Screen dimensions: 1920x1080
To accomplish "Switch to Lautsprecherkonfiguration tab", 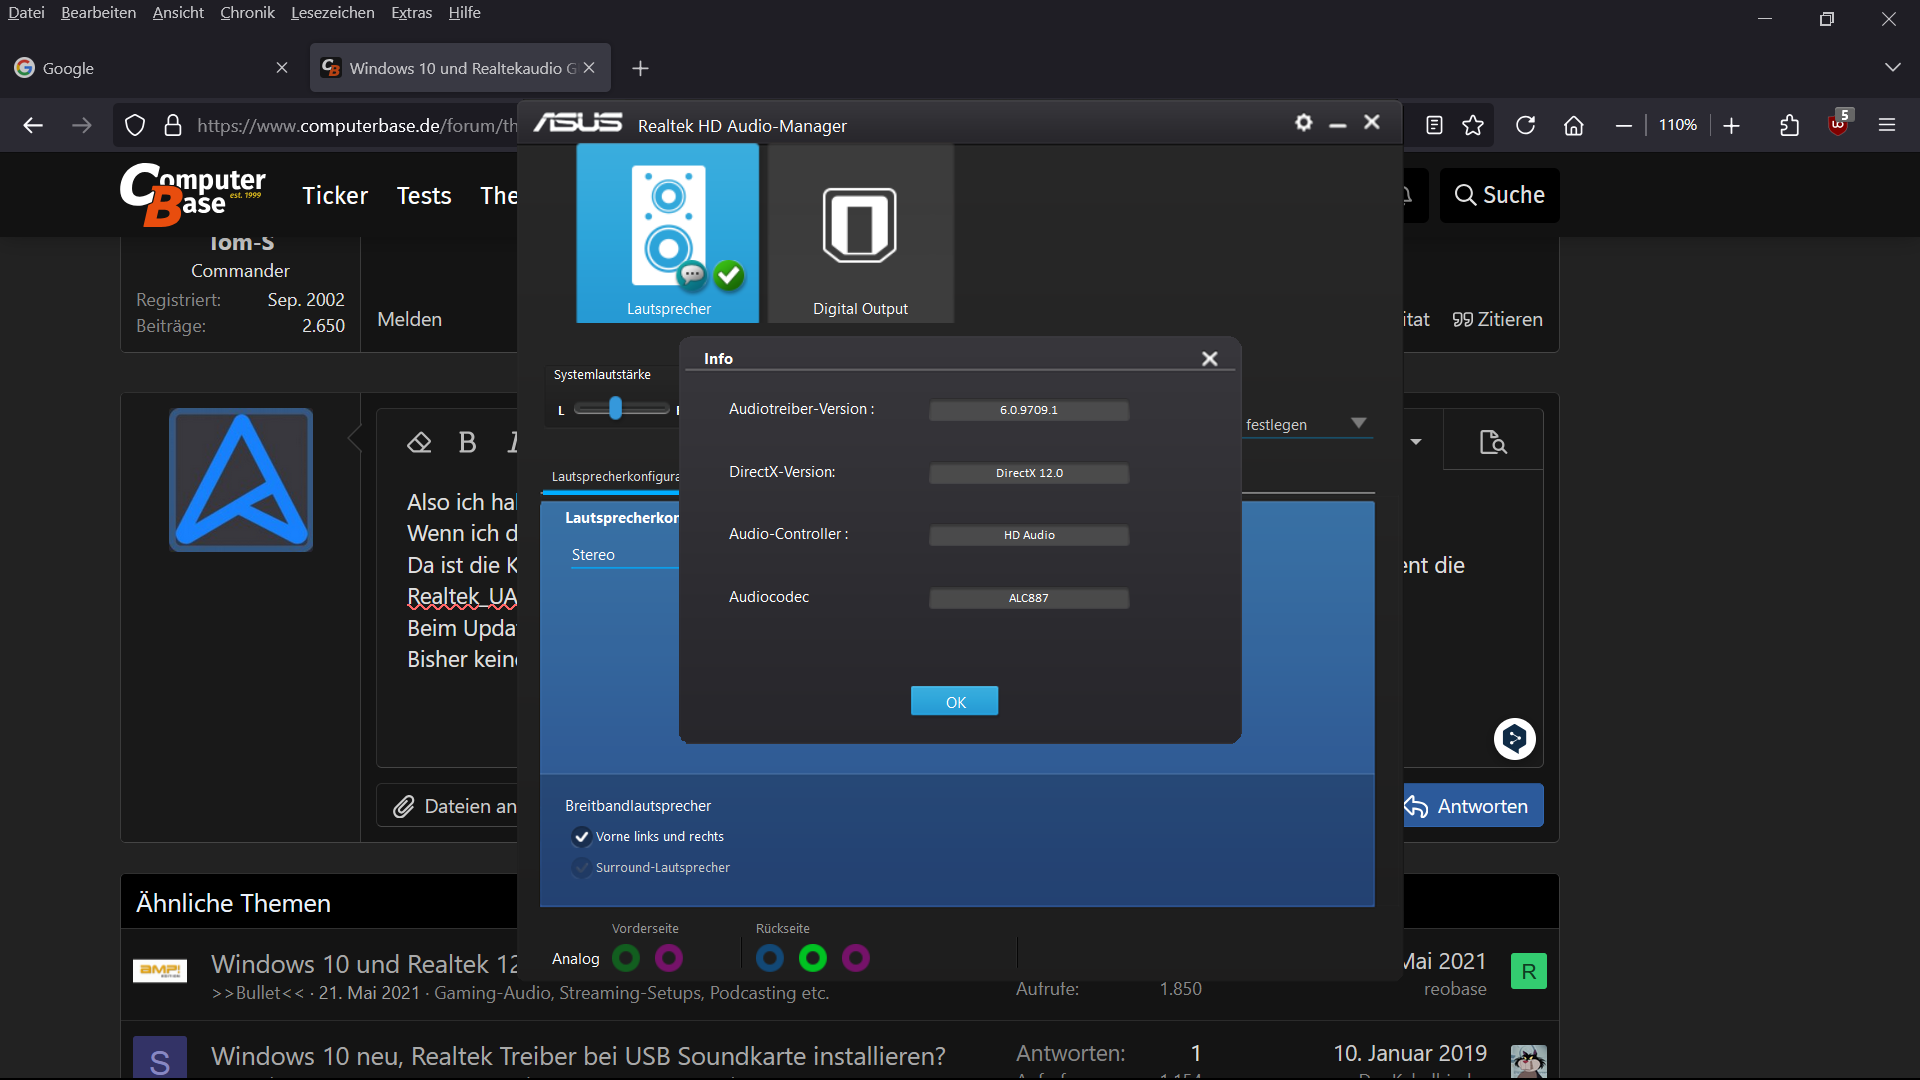I will 615,477.
